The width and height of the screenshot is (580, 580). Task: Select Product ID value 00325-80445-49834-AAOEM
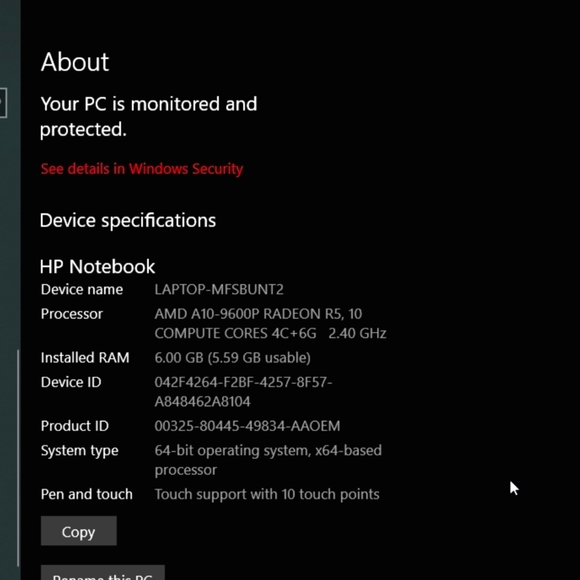click(247, 426)
